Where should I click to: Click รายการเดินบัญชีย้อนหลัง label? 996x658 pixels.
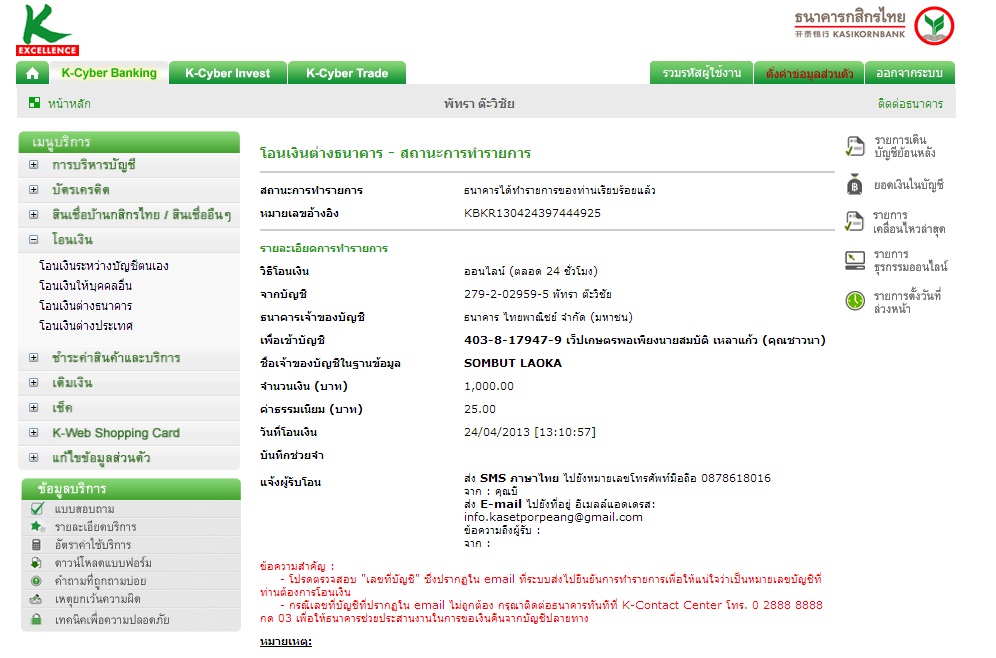point(905,146)
